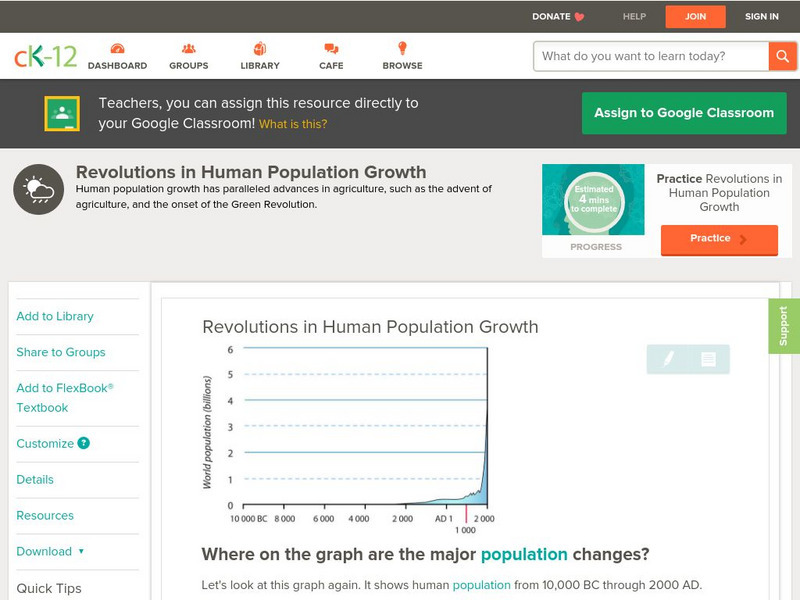The height and width of the screenshot is (600, 800).
Task: Click the Practice button arrow icon
Action: click(743, 239)
